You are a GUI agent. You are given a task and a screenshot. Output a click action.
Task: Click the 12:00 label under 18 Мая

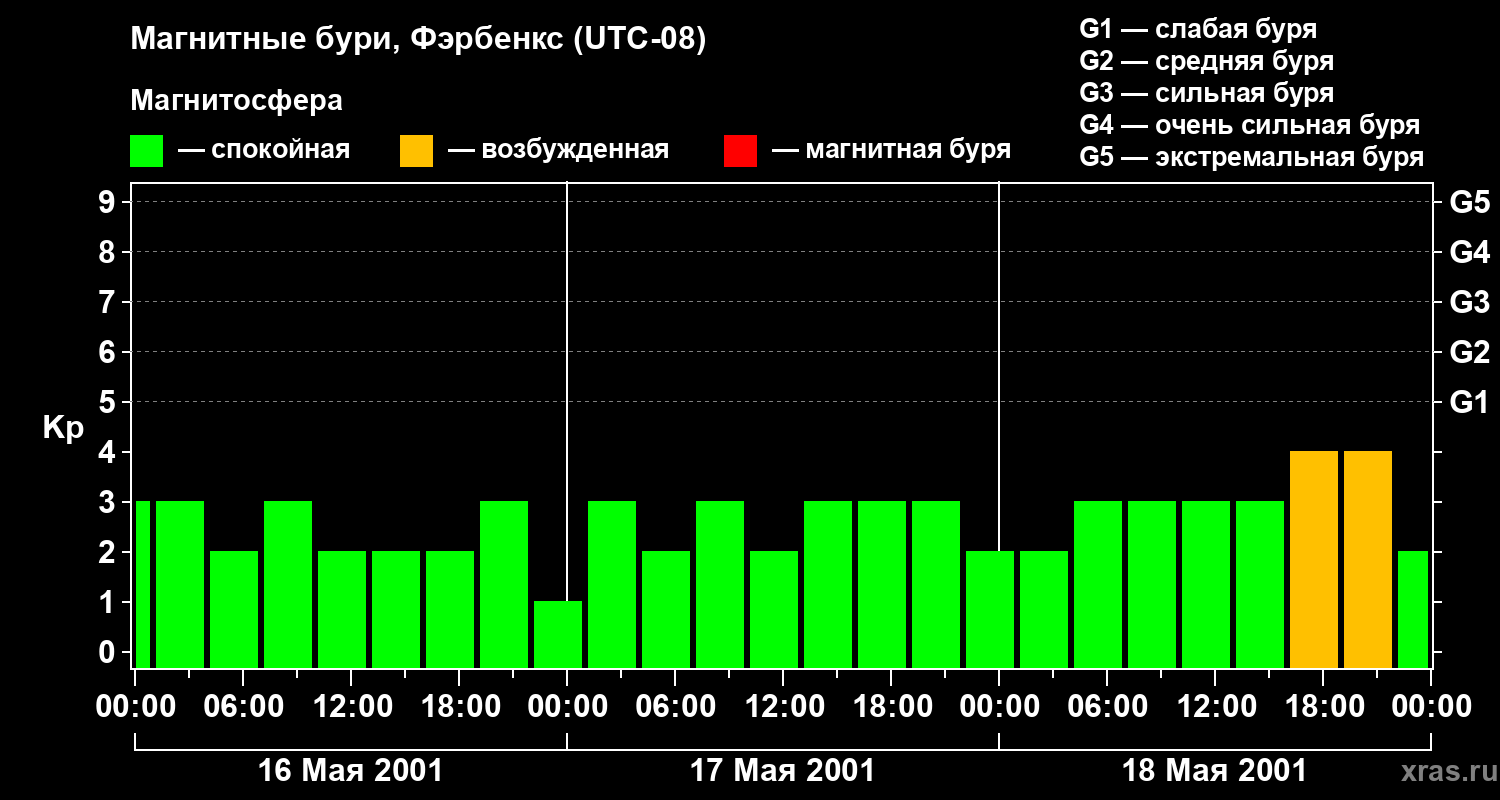[x=1215, y=707]
